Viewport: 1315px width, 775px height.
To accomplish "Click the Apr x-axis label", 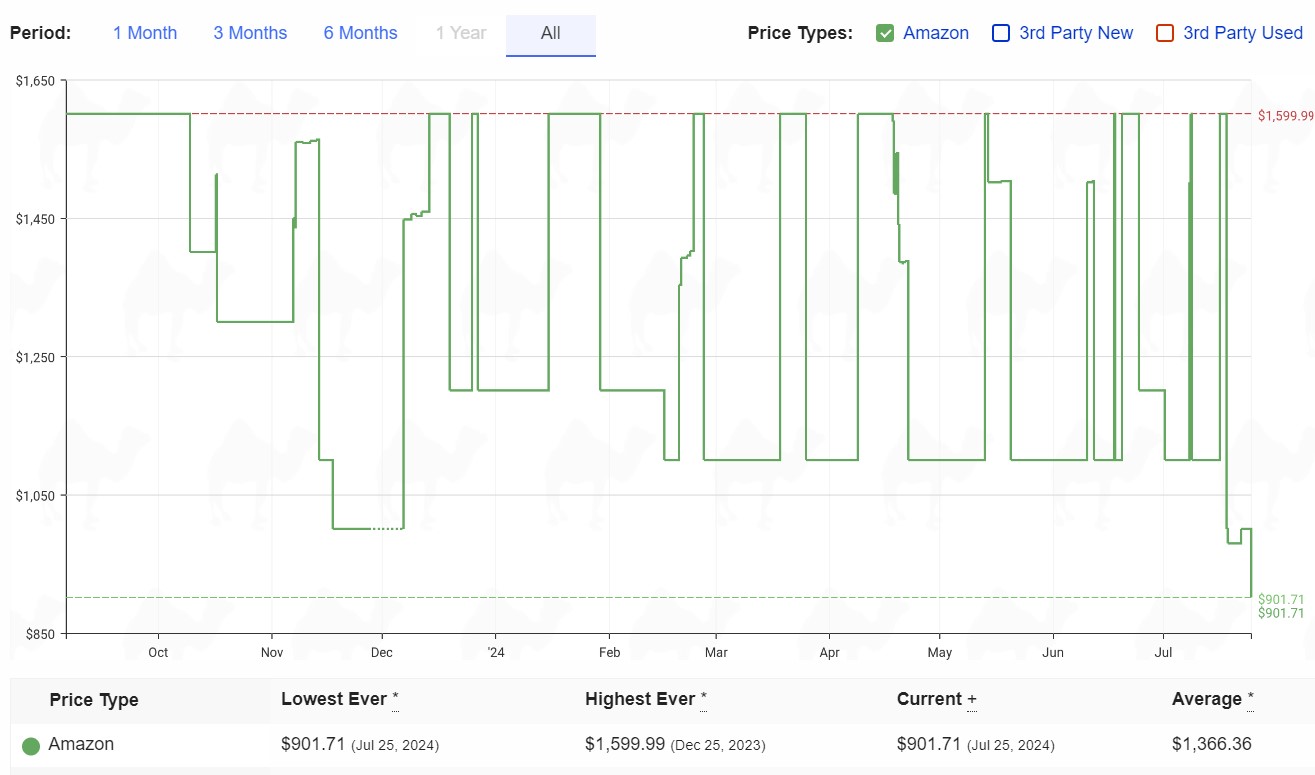I will [829, 653].
